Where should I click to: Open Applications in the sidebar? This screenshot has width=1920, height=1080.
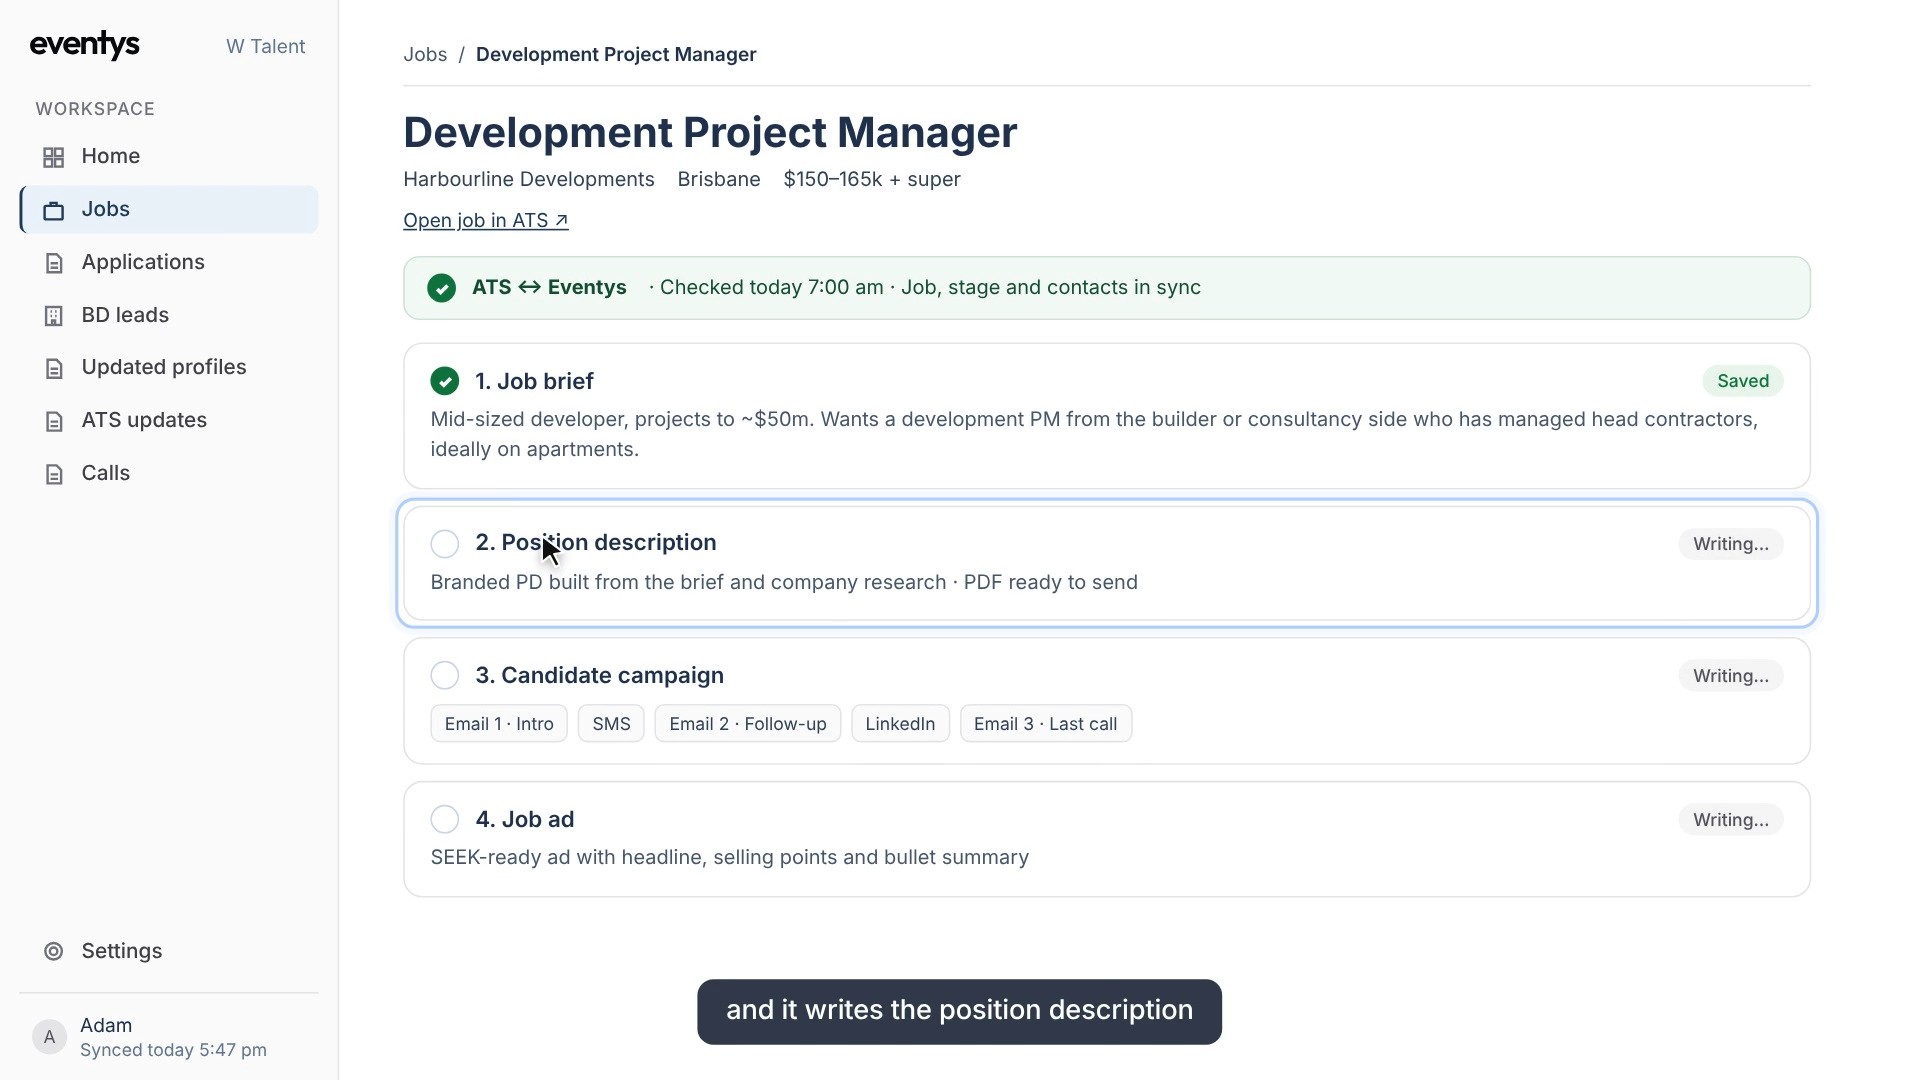click(x=169, y=262)
